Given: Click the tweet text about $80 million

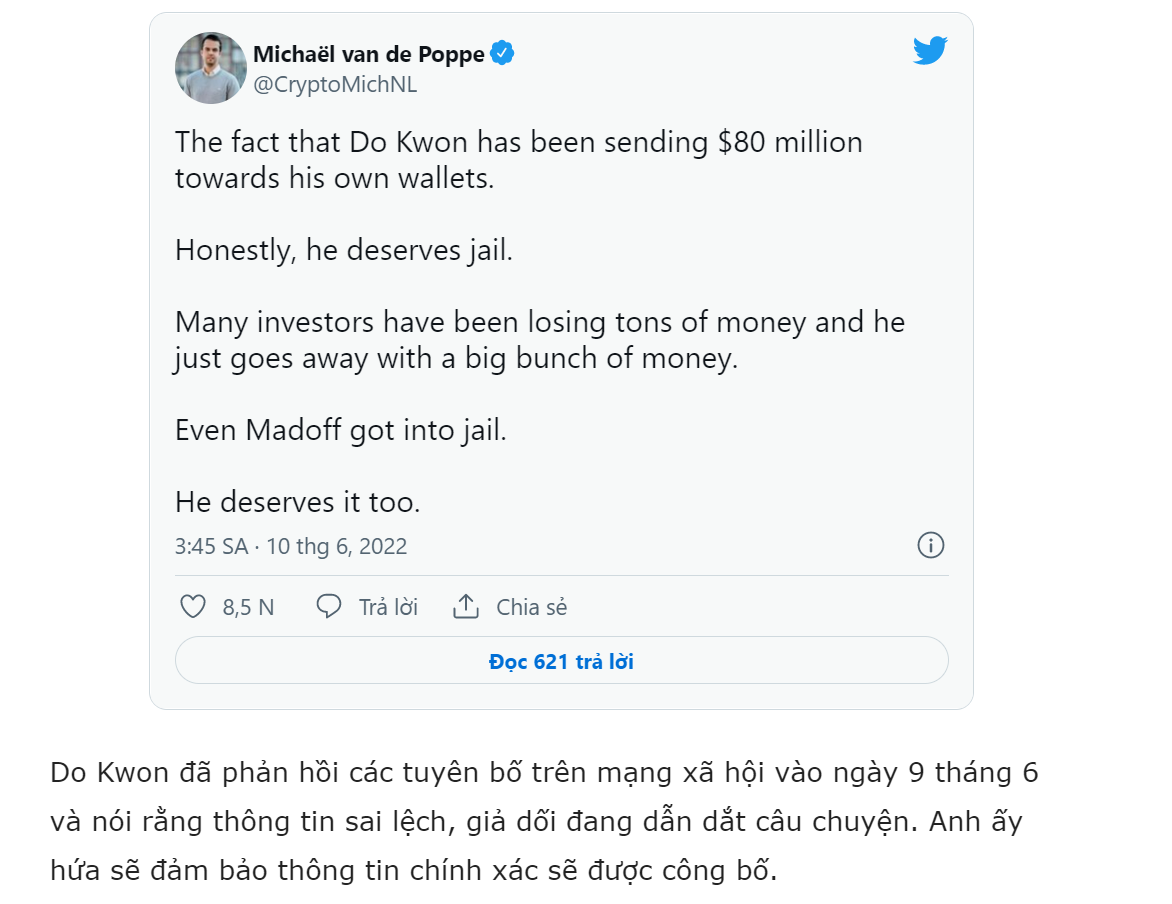Looking at the screenshot, I should (519, 160).
